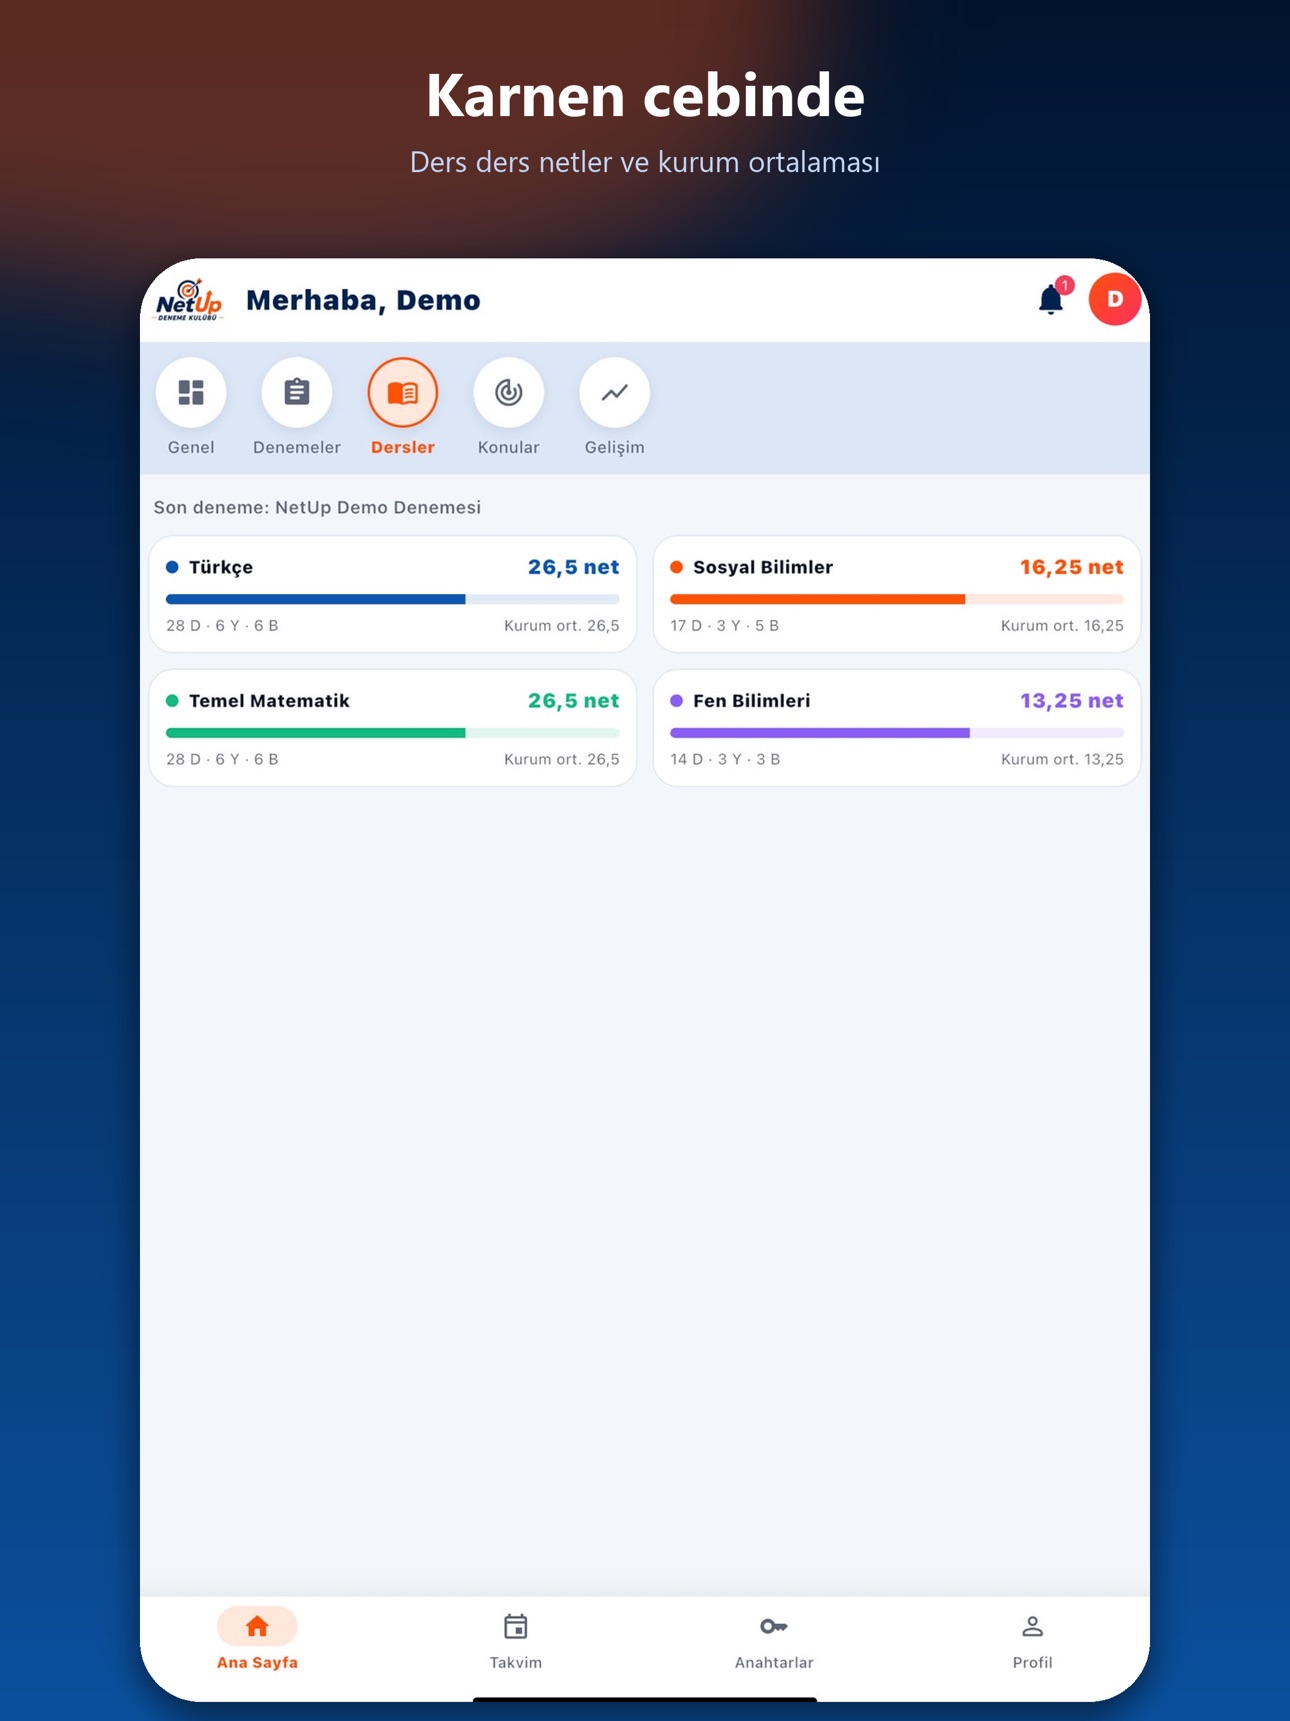This screenshot has width=1290, height=1721.
Task: Click the '13,25 net' score
Action: coord(1072,701)
